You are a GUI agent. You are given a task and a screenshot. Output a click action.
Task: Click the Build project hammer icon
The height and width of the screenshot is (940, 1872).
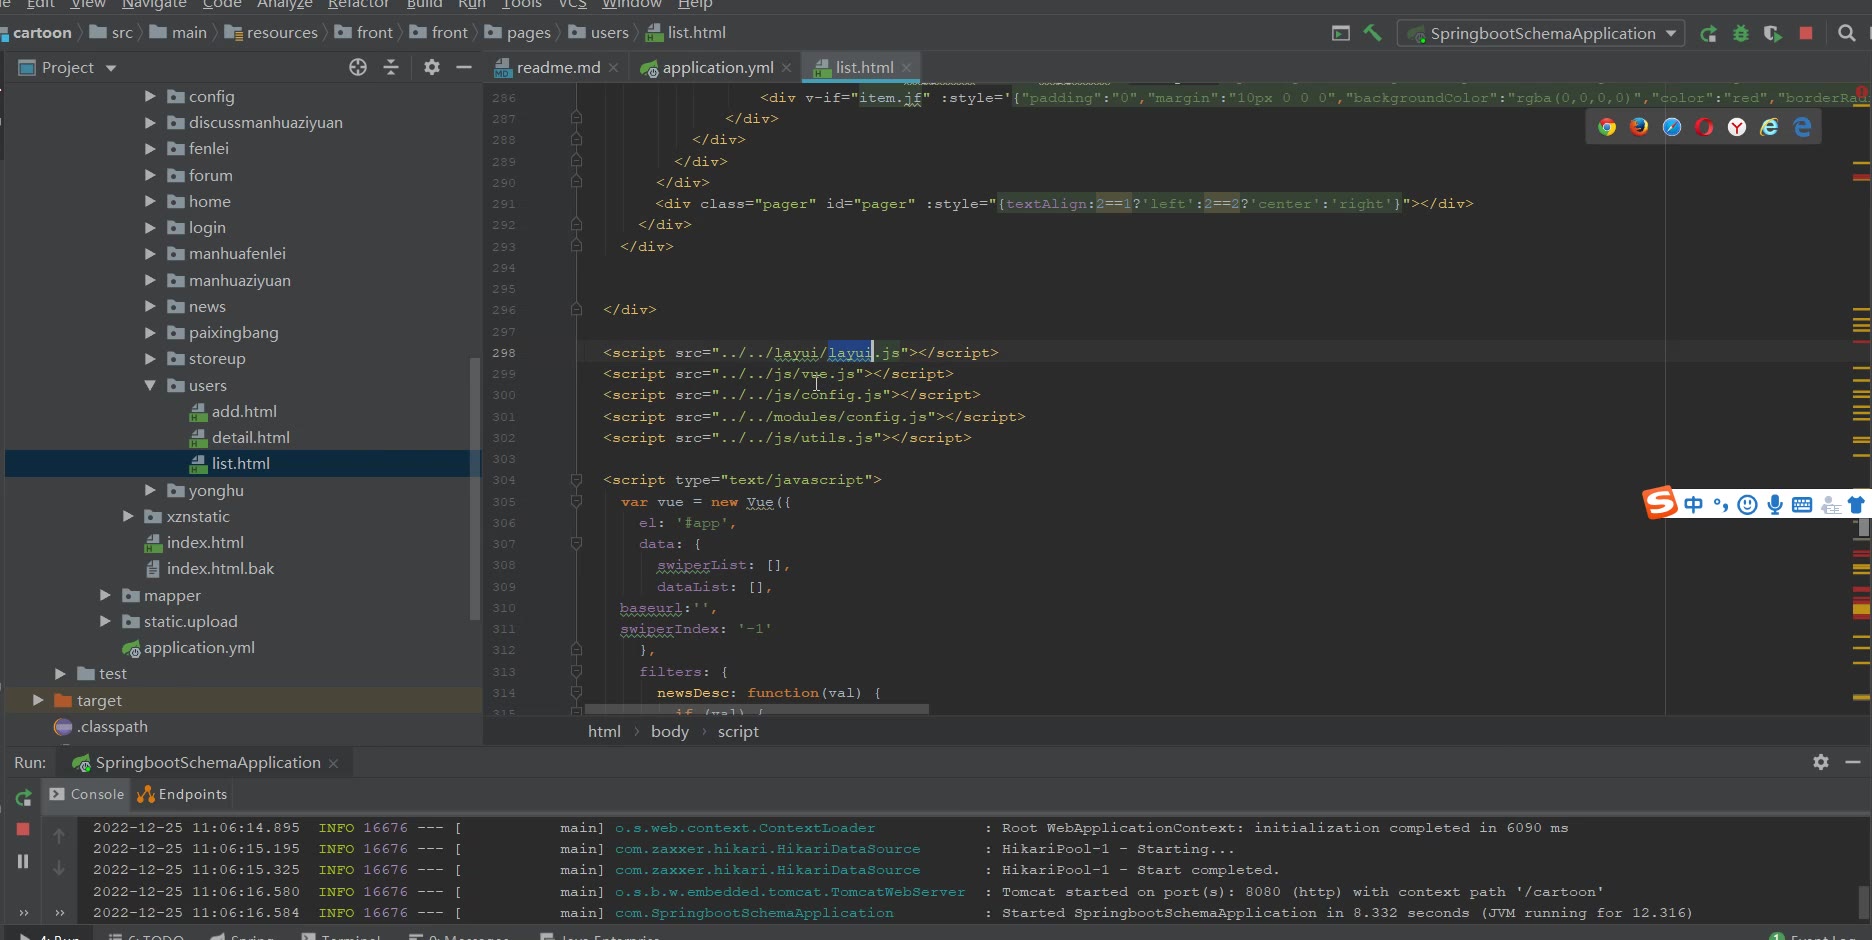click(x=1372, y=33)
